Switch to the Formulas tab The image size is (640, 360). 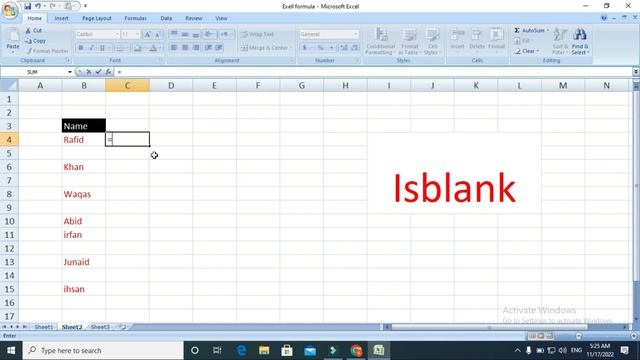pyautogui.click(x=135, y=18)
